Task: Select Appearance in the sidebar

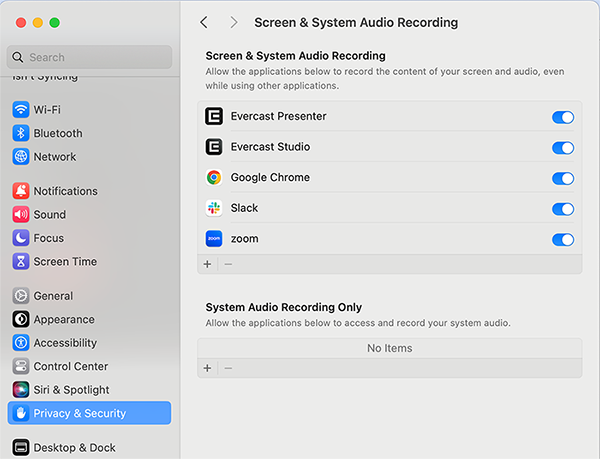Action: coord(89,319)
